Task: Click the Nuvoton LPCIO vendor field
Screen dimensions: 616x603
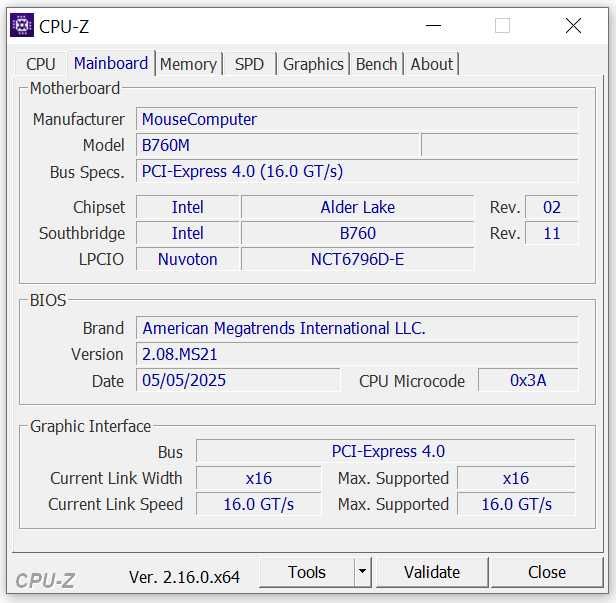Action: tap(188, 259)
